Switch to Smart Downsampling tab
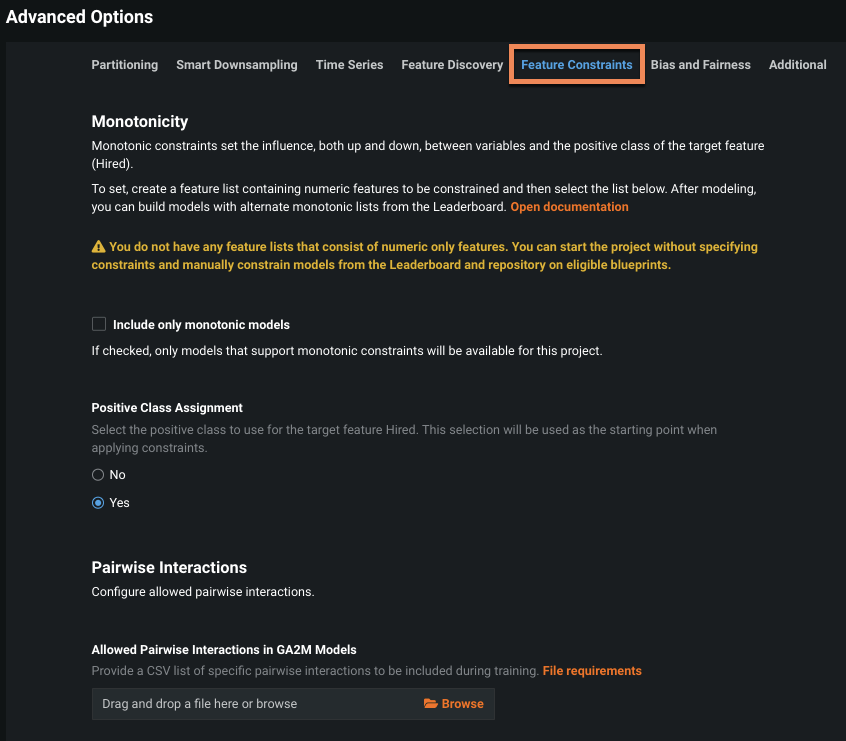The height and width of the screenshot is (741, 846). tap(237, 65)
